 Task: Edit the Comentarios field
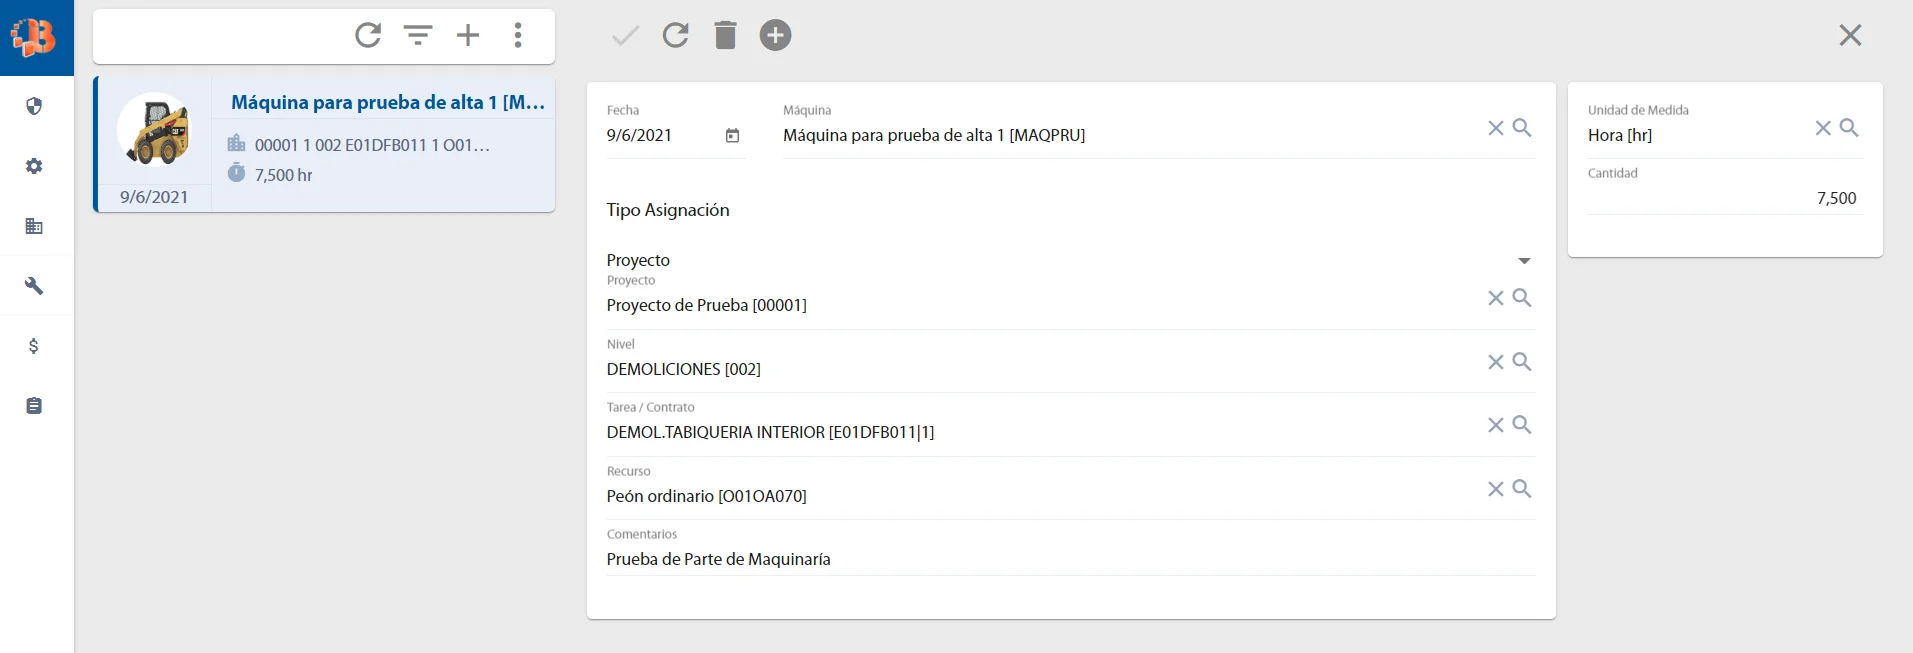pos(1070,559)
